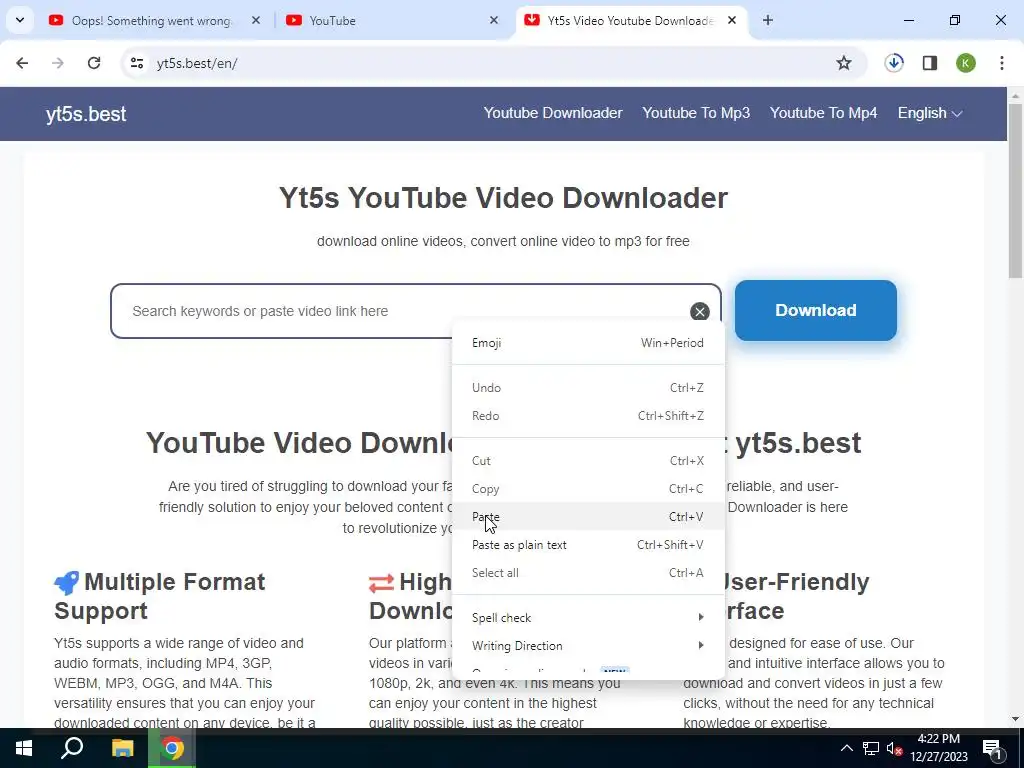
Task: Choose Undo from the context menu
Action: pos(588,388)
